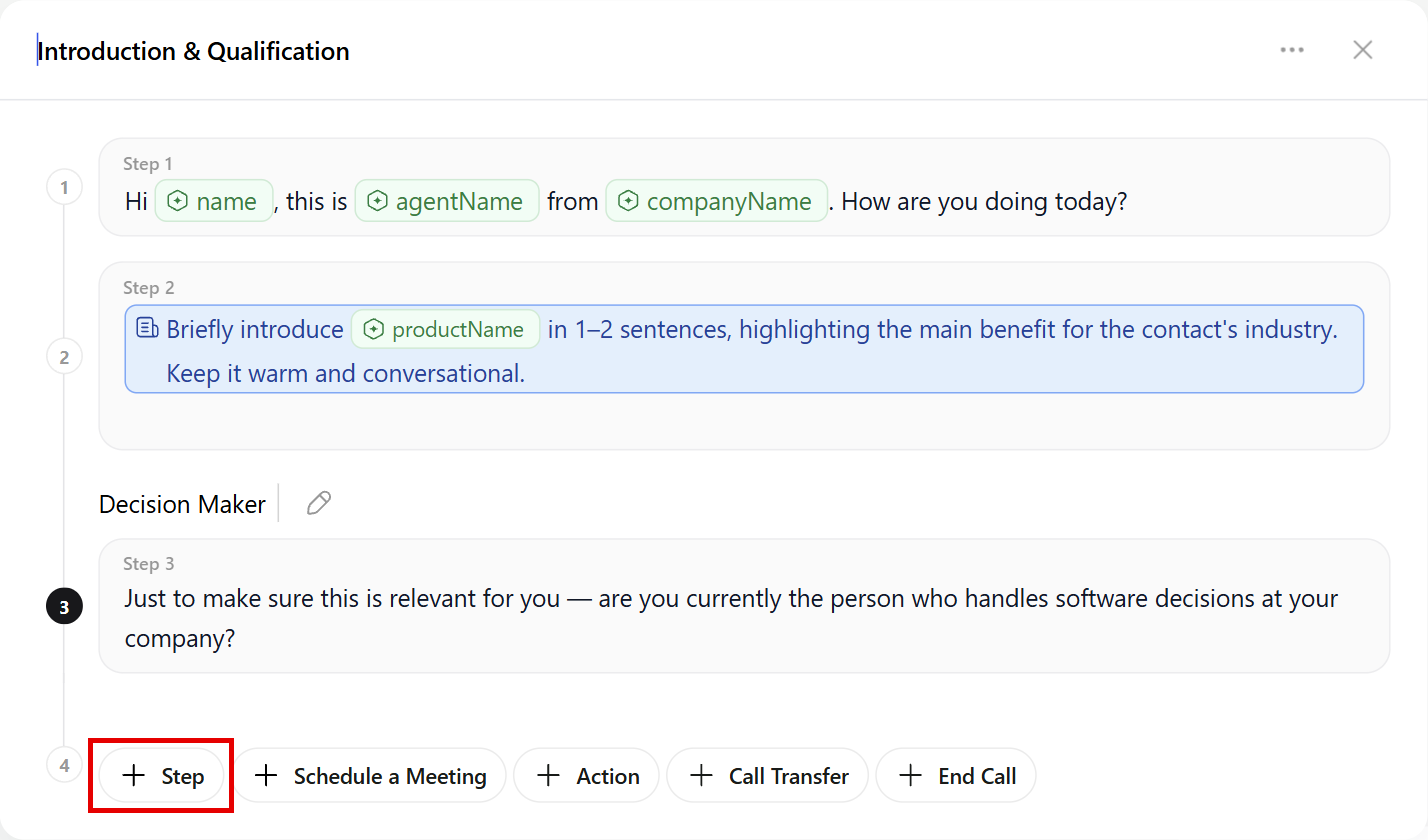Click the 'Step 2' label

pos(149,288)
